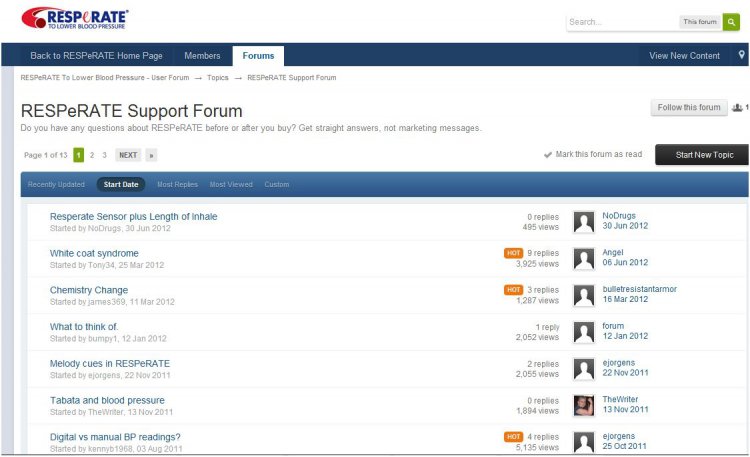Click '3,925 views' count text
Image resolution: width=750 pixels, height=457 pixels.
point(537,264)
